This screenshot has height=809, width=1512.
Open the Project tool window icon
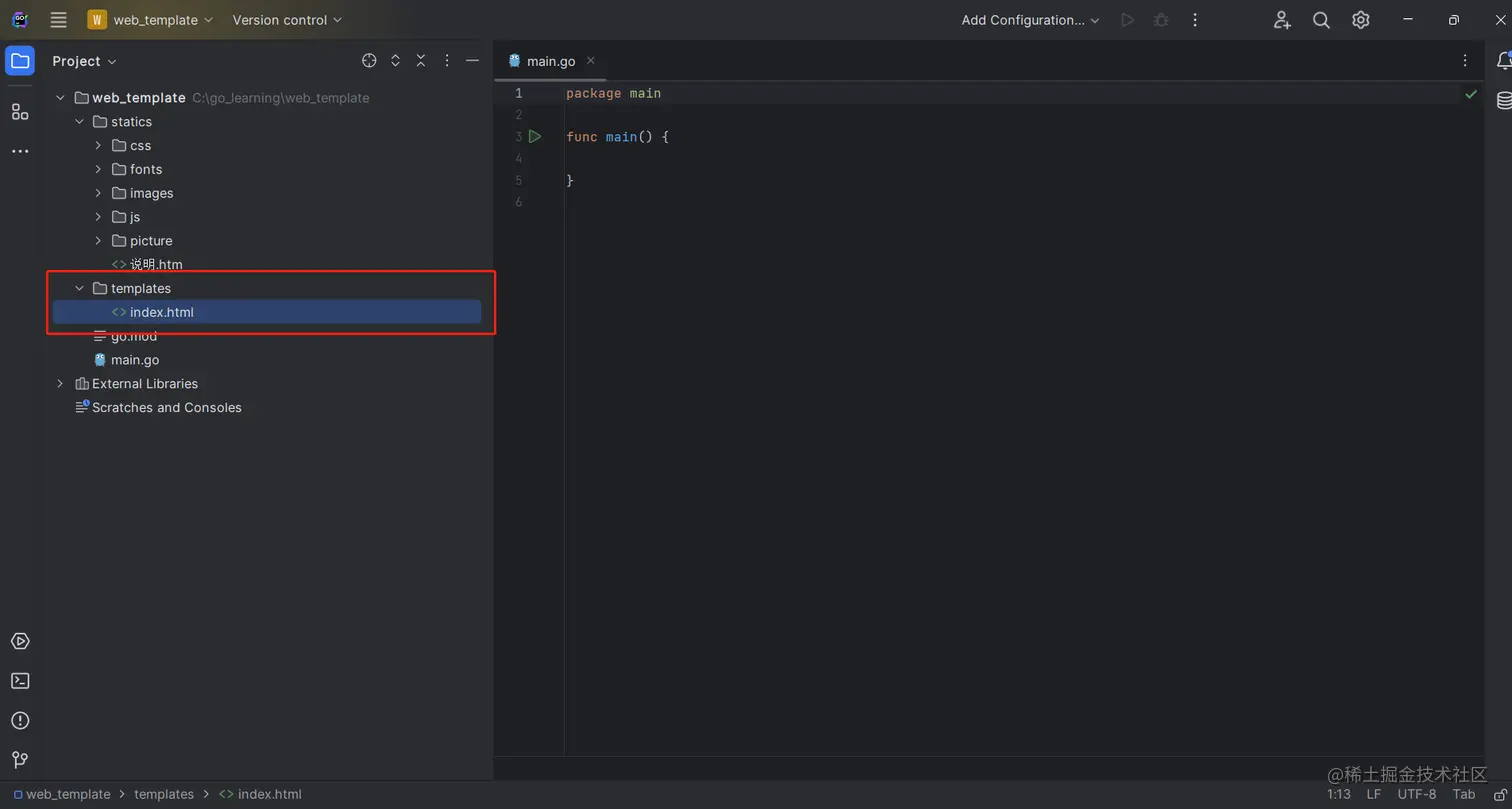pos(20,61)
